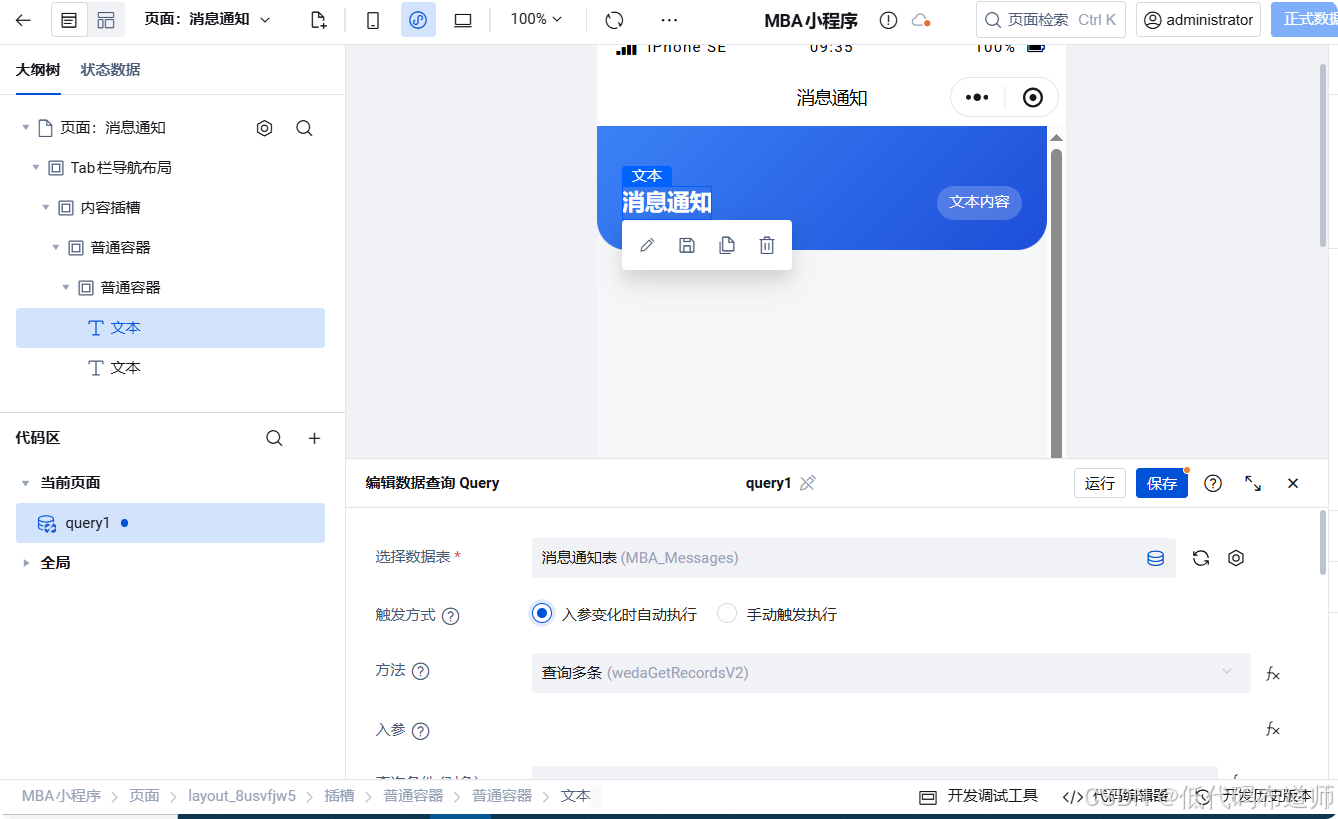Open the administrator account menu

[x=1198, y=20]
